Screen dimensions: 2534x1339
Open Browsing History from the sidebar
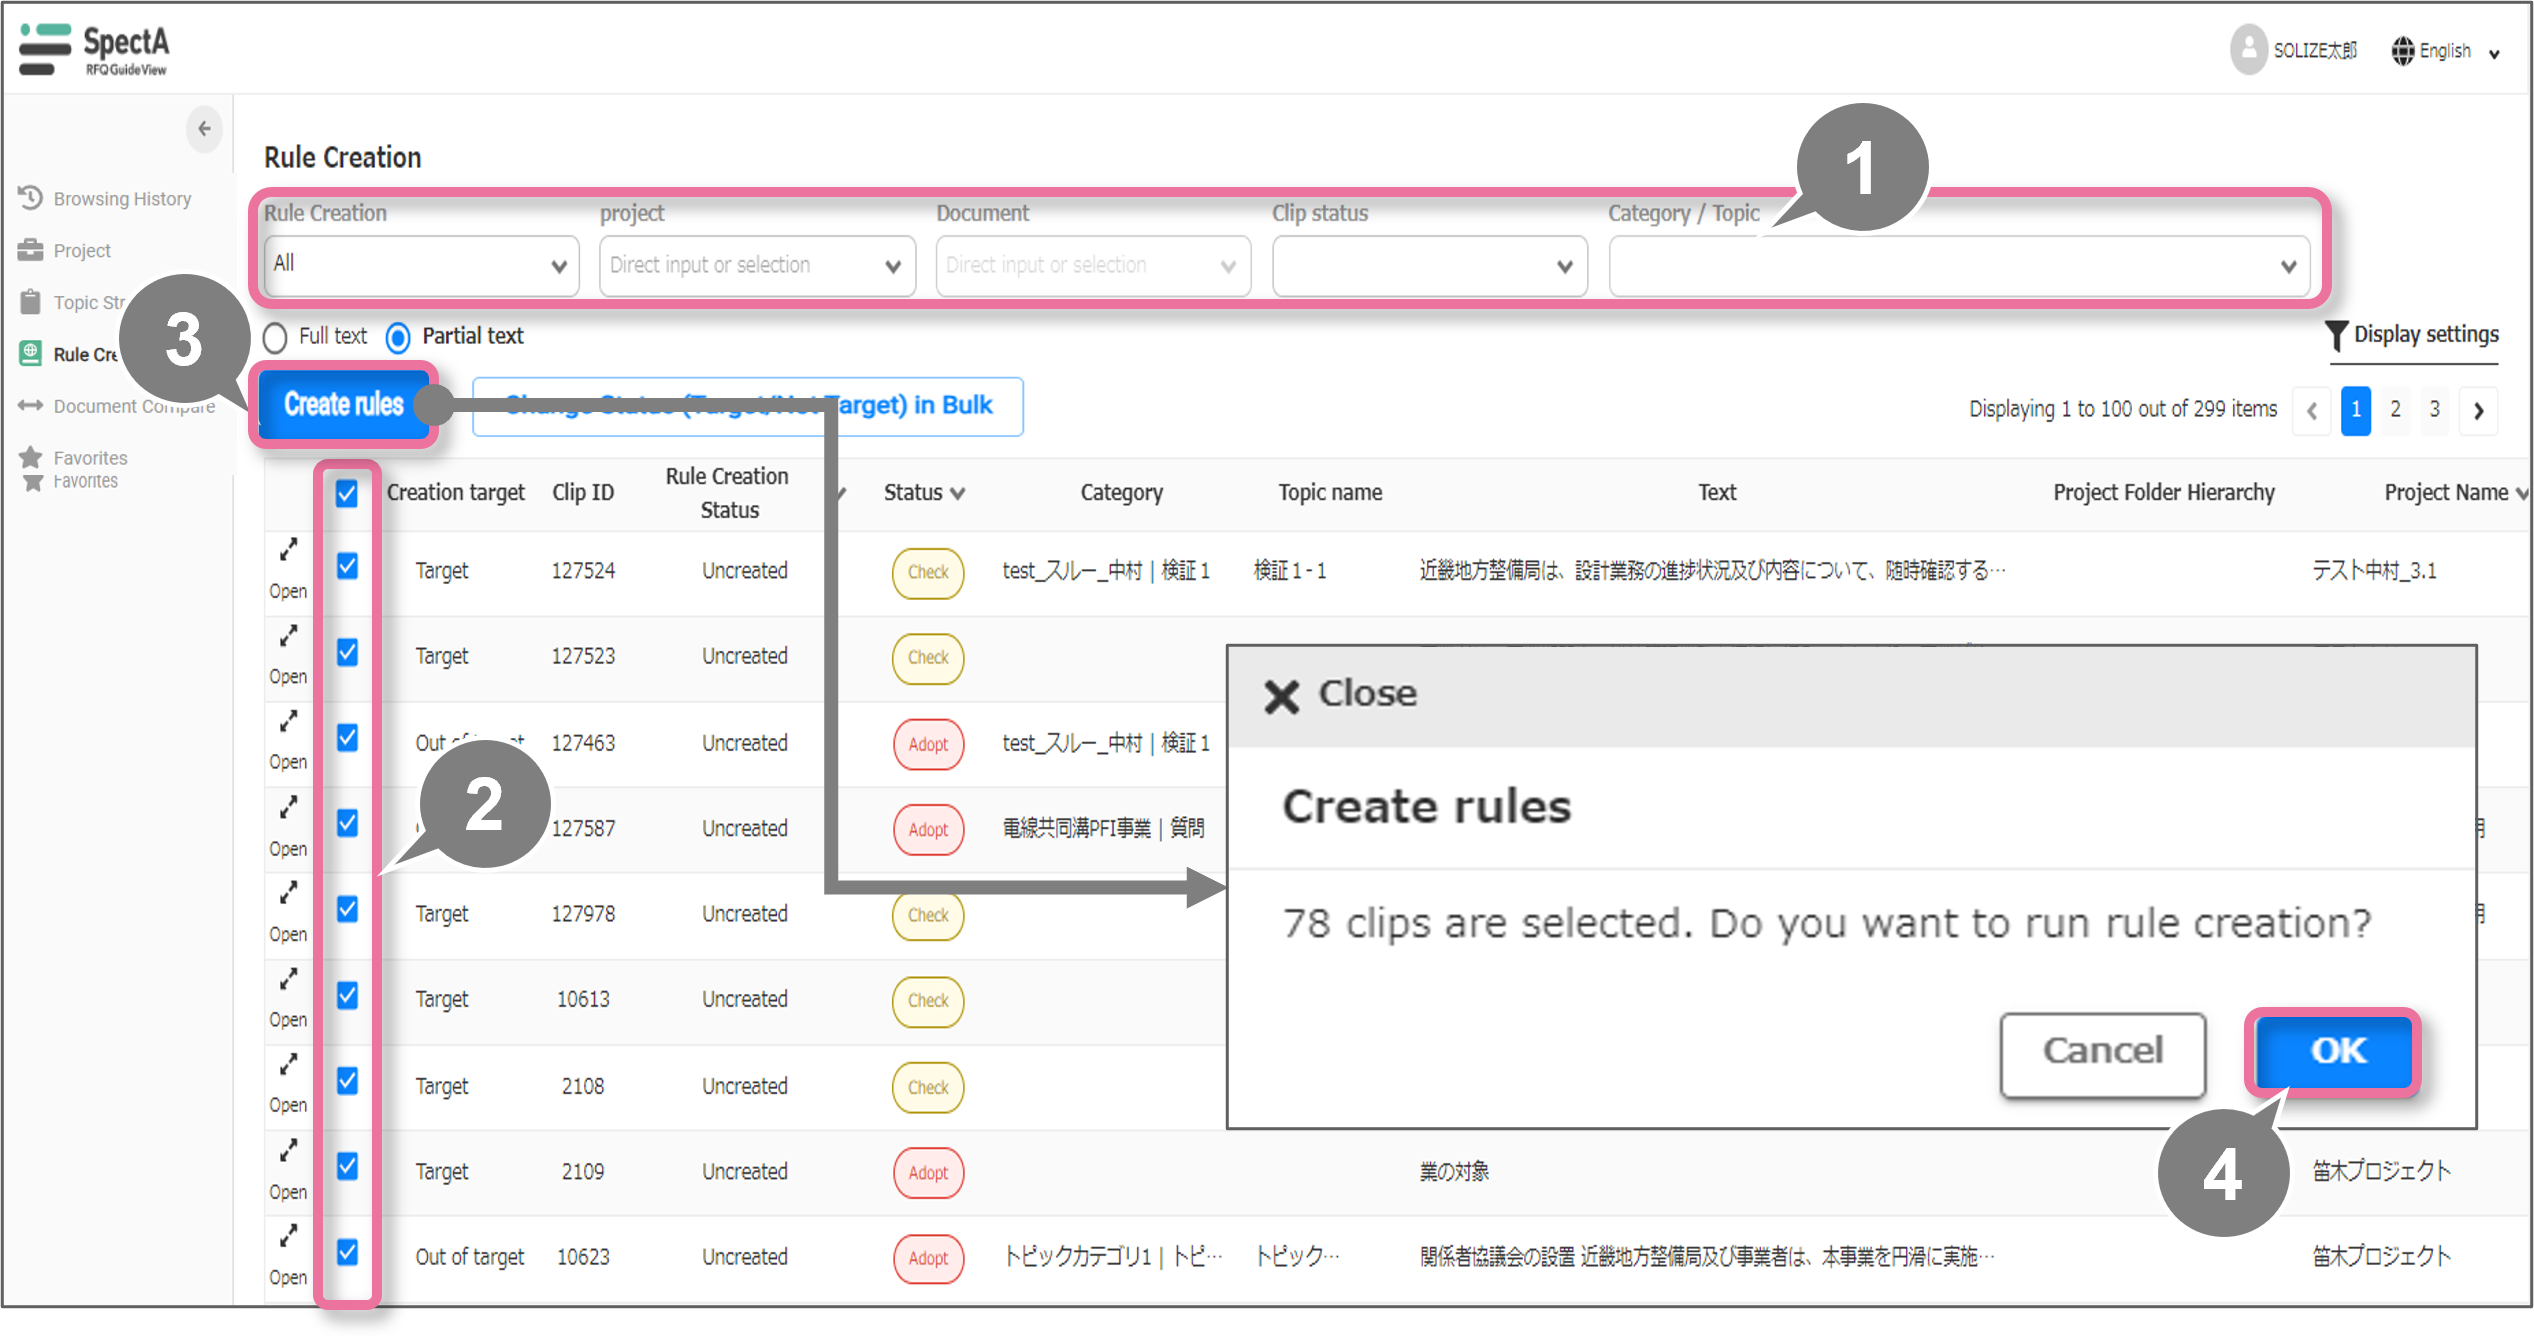point(121,199)
